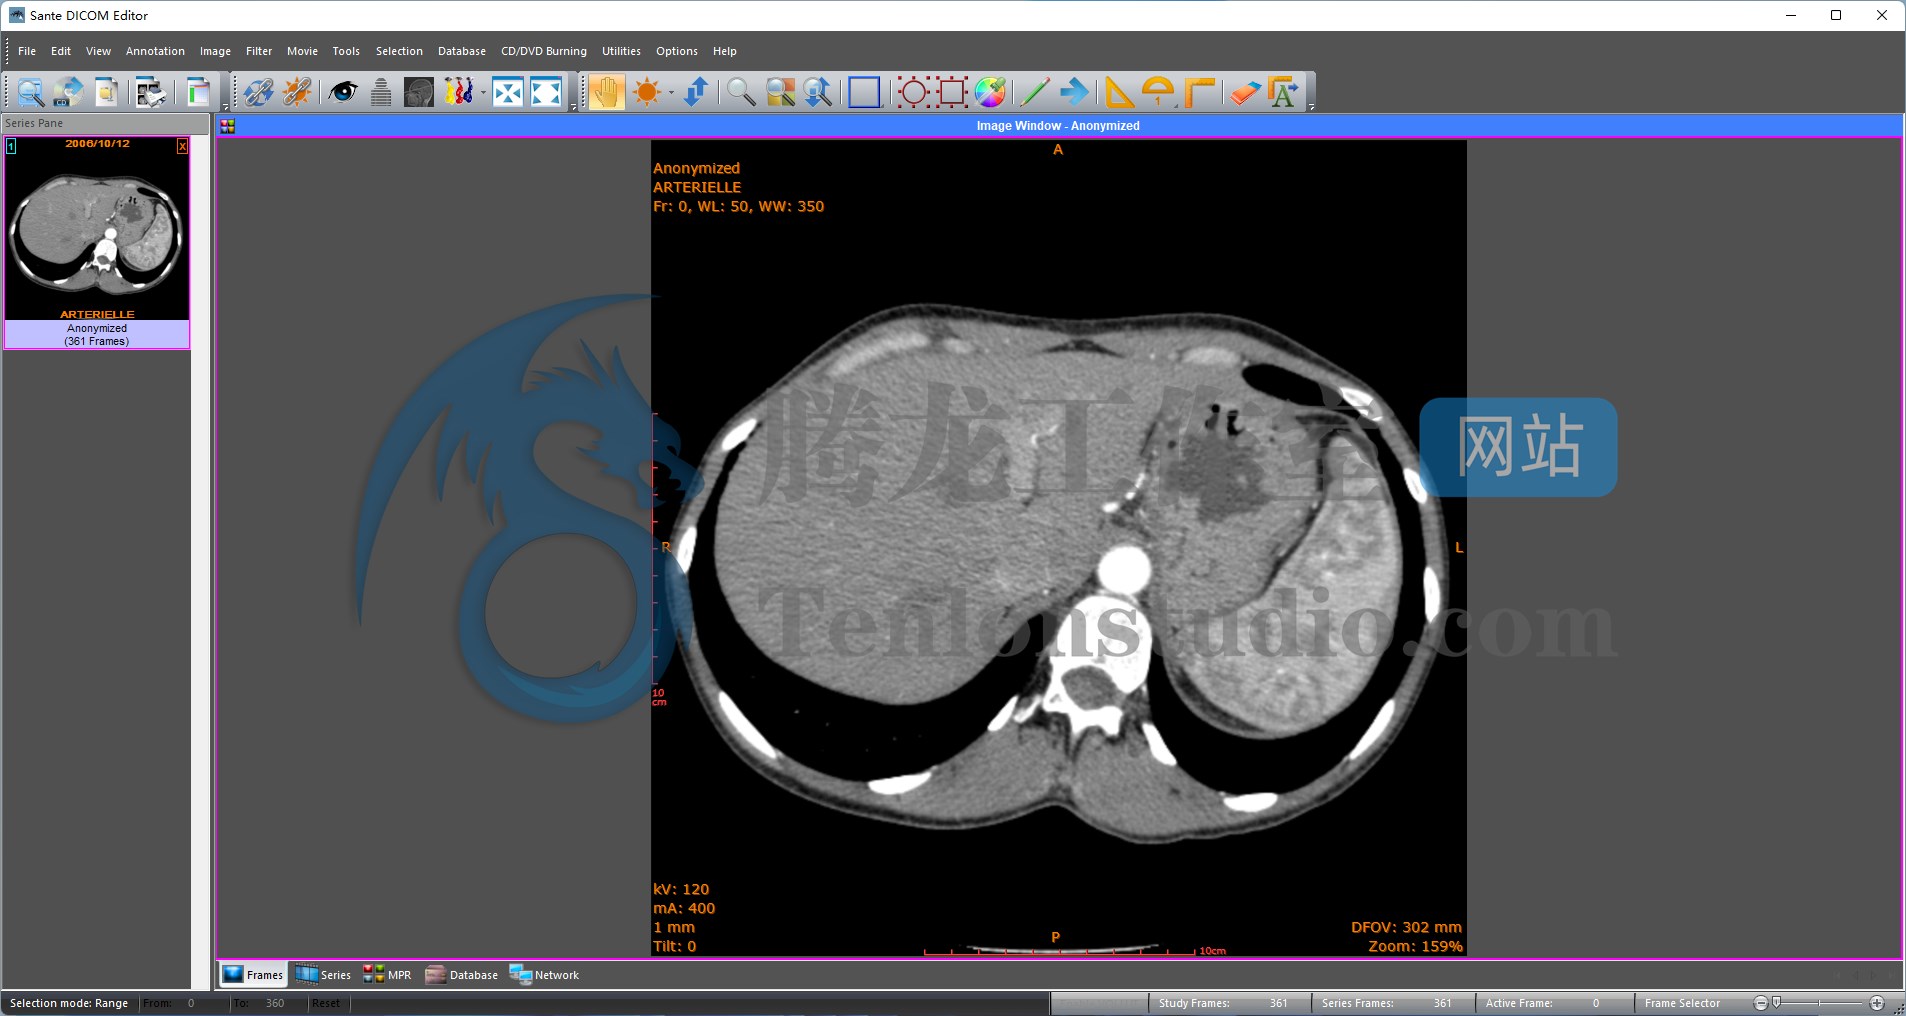
Task: Click frame selector minus button
Action: point(1761,1003)
